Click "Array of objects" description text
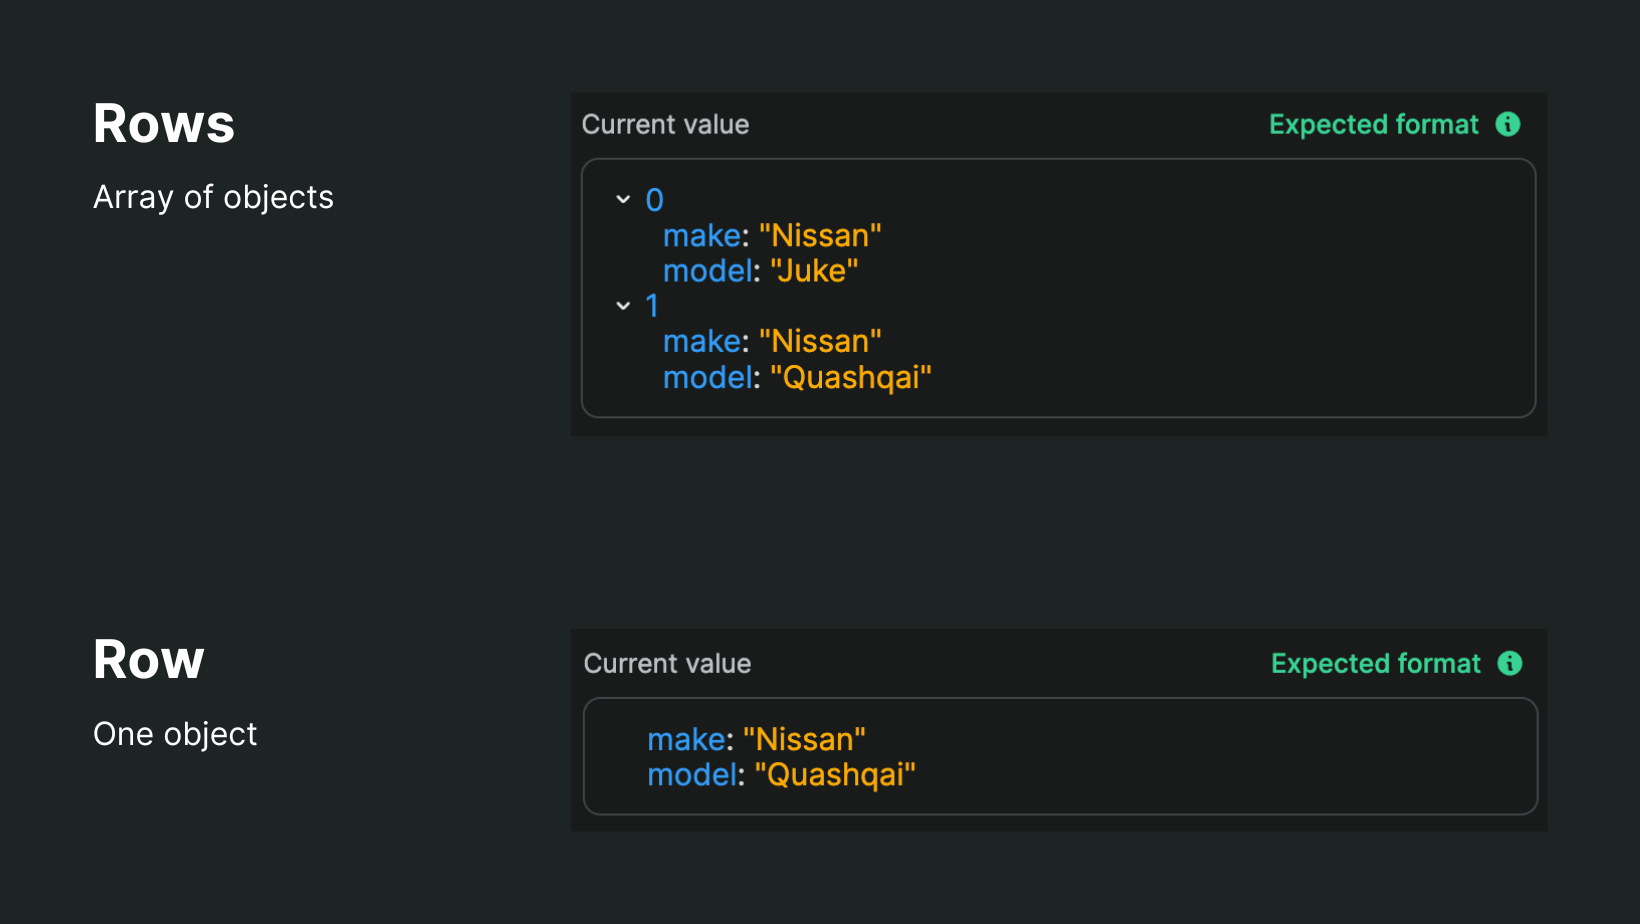Screen dimensions: 1640x924 point(213,197)
